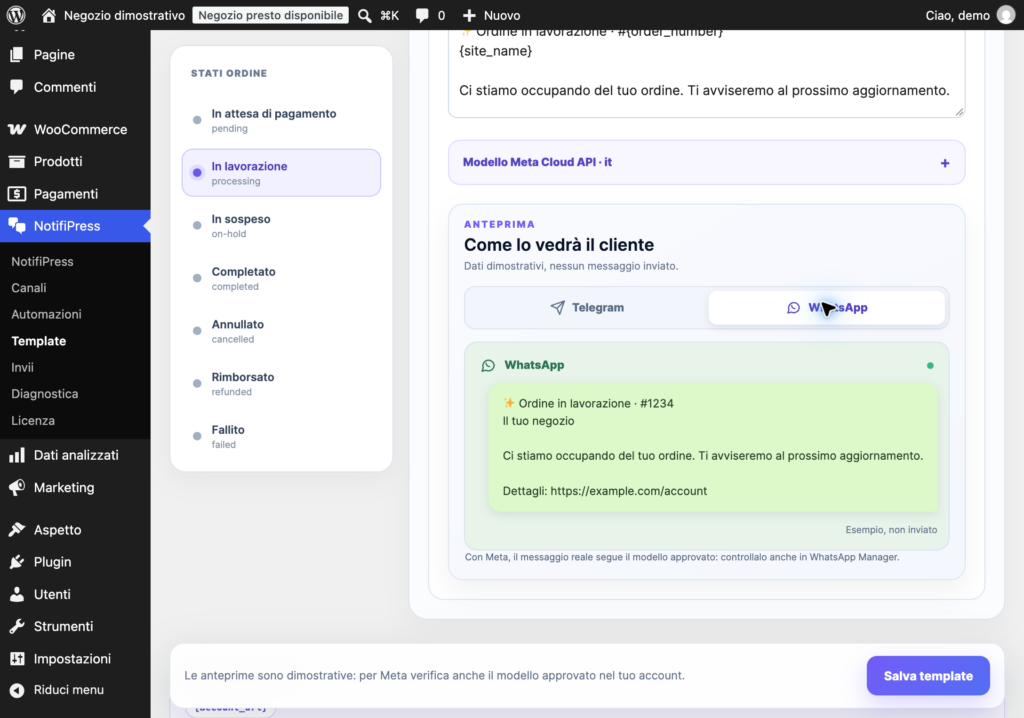Click inside the message template textarea
Image resolution: width=1024 pixels, height=718 pixels.
707,74
